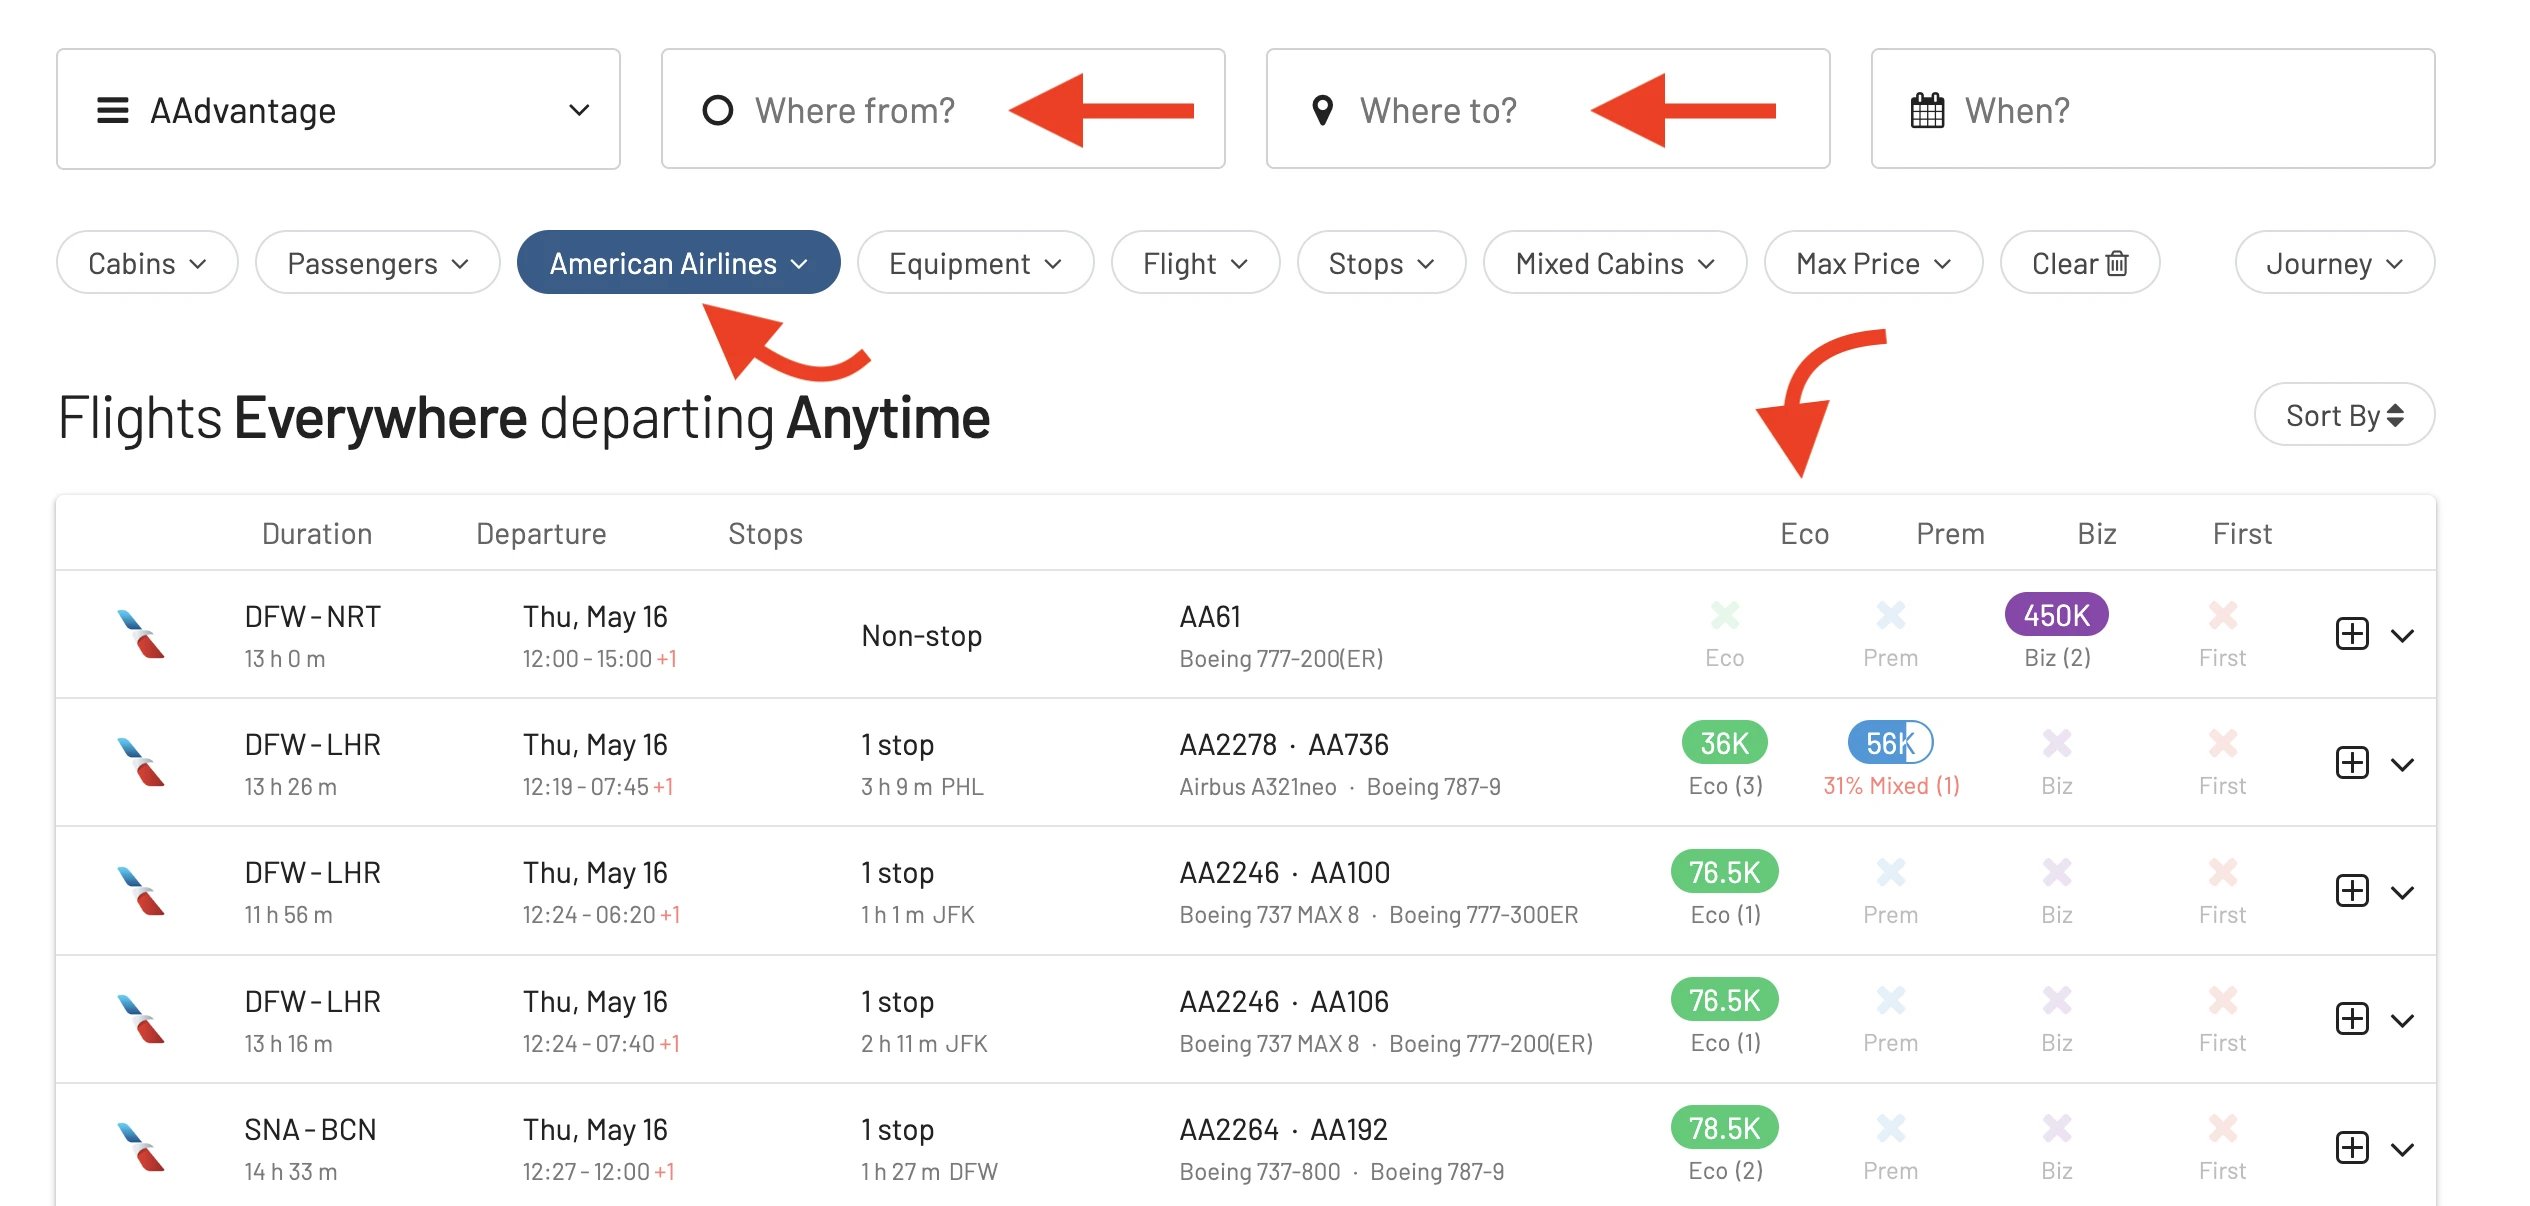The height and width of the screenshot is (1206, 2530).
Task: Click the map pin icon in Where to?
Action: point(1322,110)
